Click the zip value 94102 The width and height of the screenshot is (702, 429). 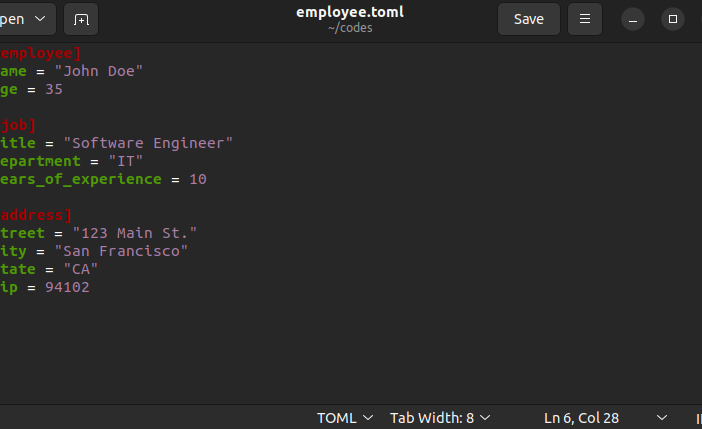click(x=67, y=287)
